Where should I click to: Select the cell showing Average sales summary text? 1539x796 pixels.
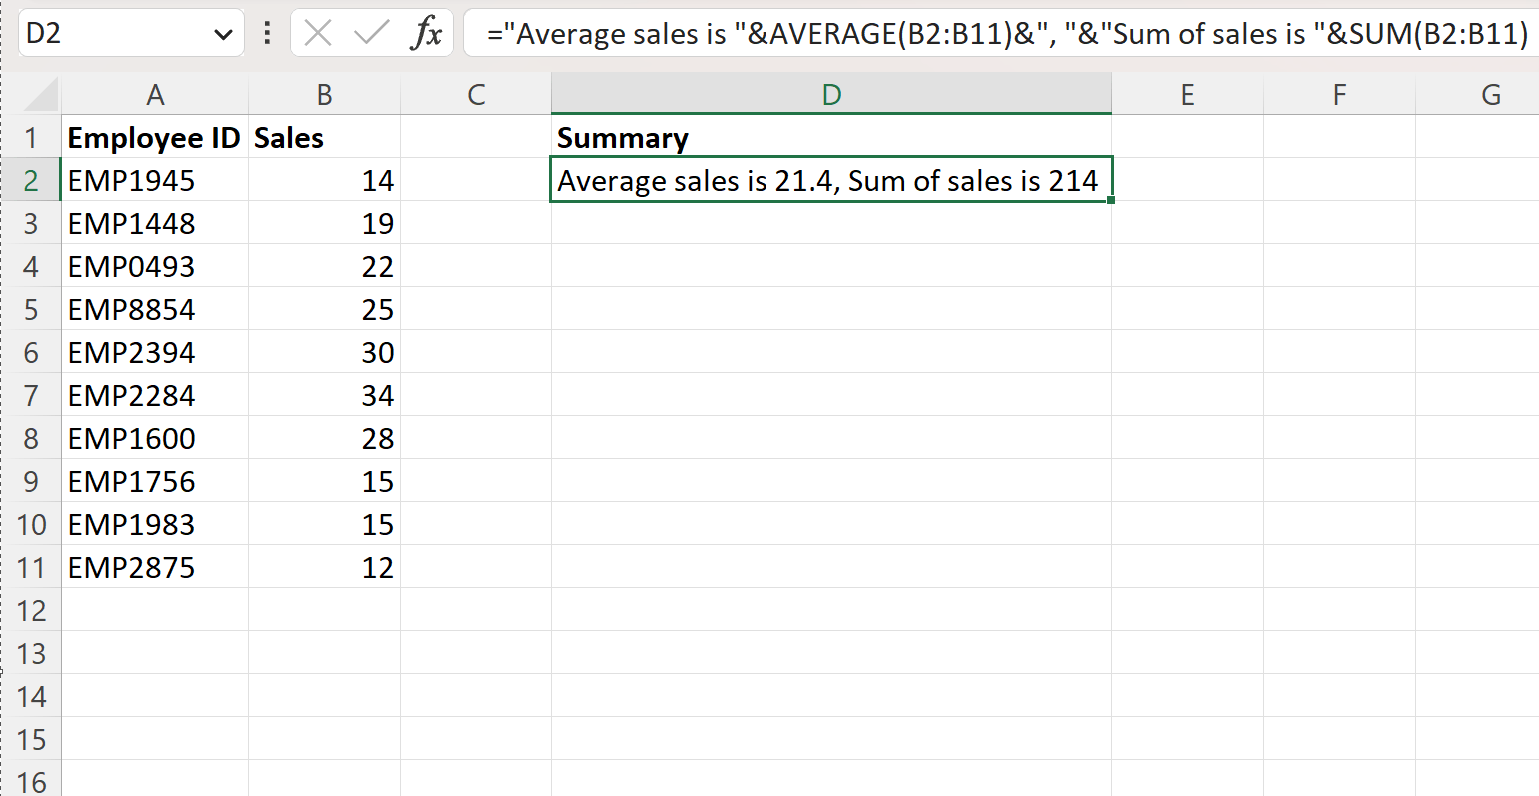831,180
